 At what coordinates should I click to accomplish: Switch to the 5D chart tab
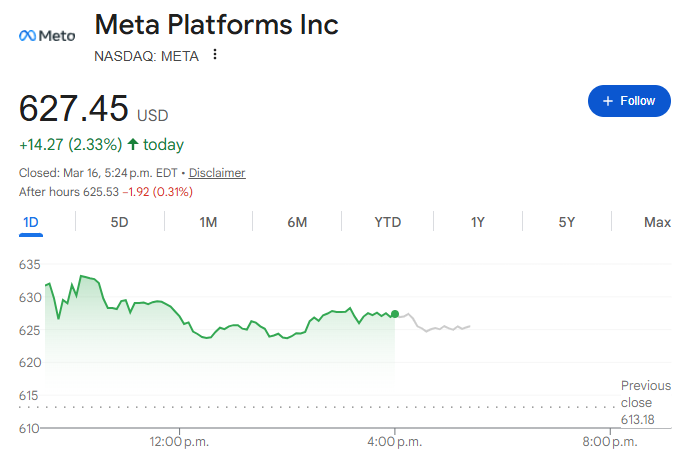119,222
